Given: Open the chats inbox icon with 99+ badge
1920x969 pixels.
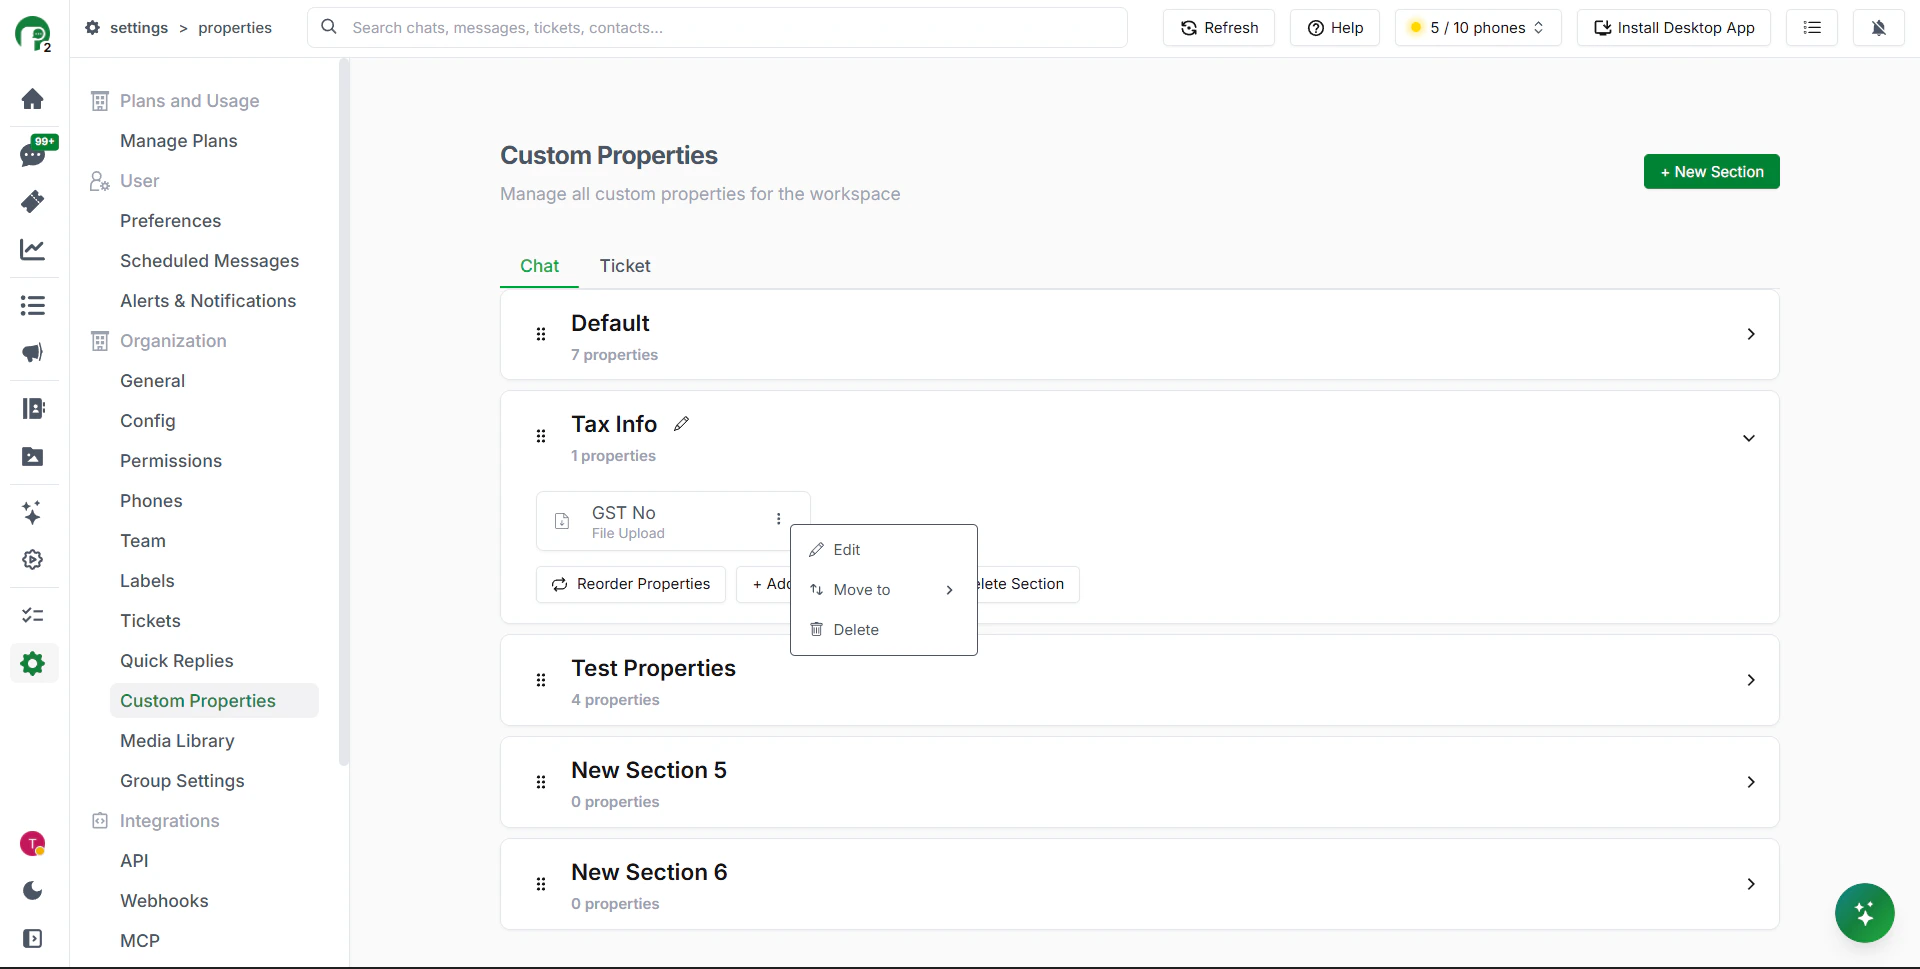Looking at the screenshot, I should [x=33, y=154].
